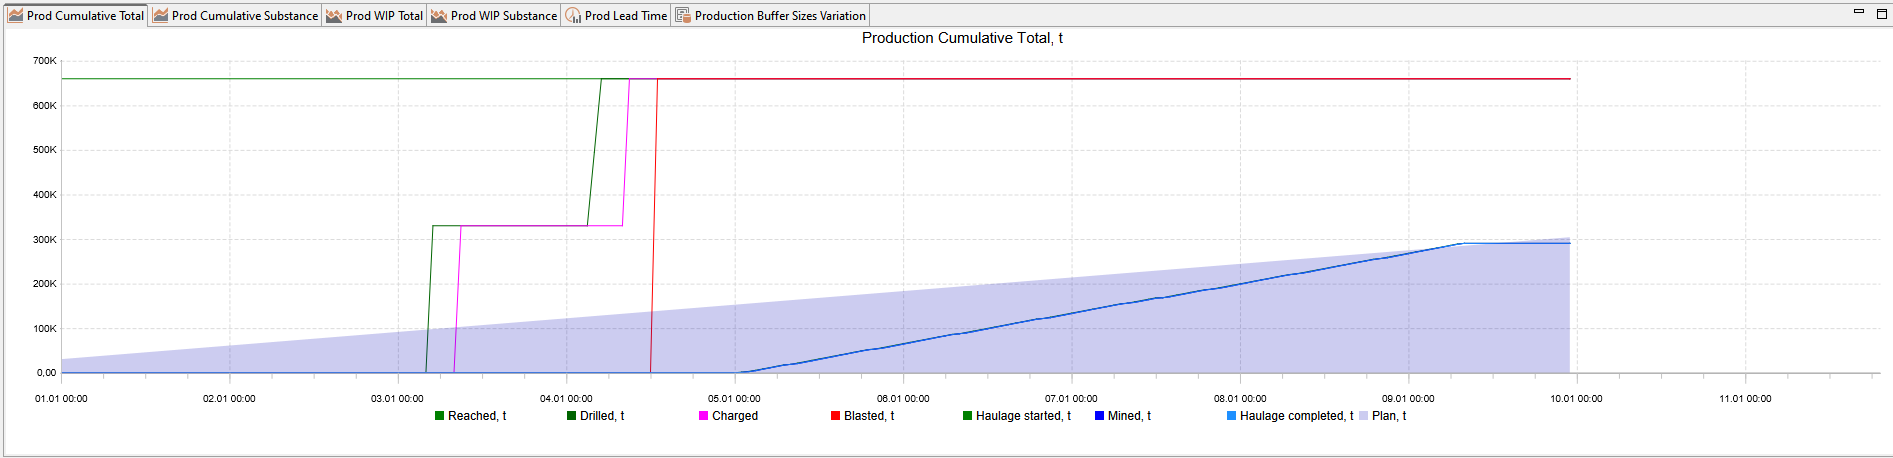Click the 04.01 00:00 x-axis label
This screenshot has height=458, width=1893.
tap(566, 399)
